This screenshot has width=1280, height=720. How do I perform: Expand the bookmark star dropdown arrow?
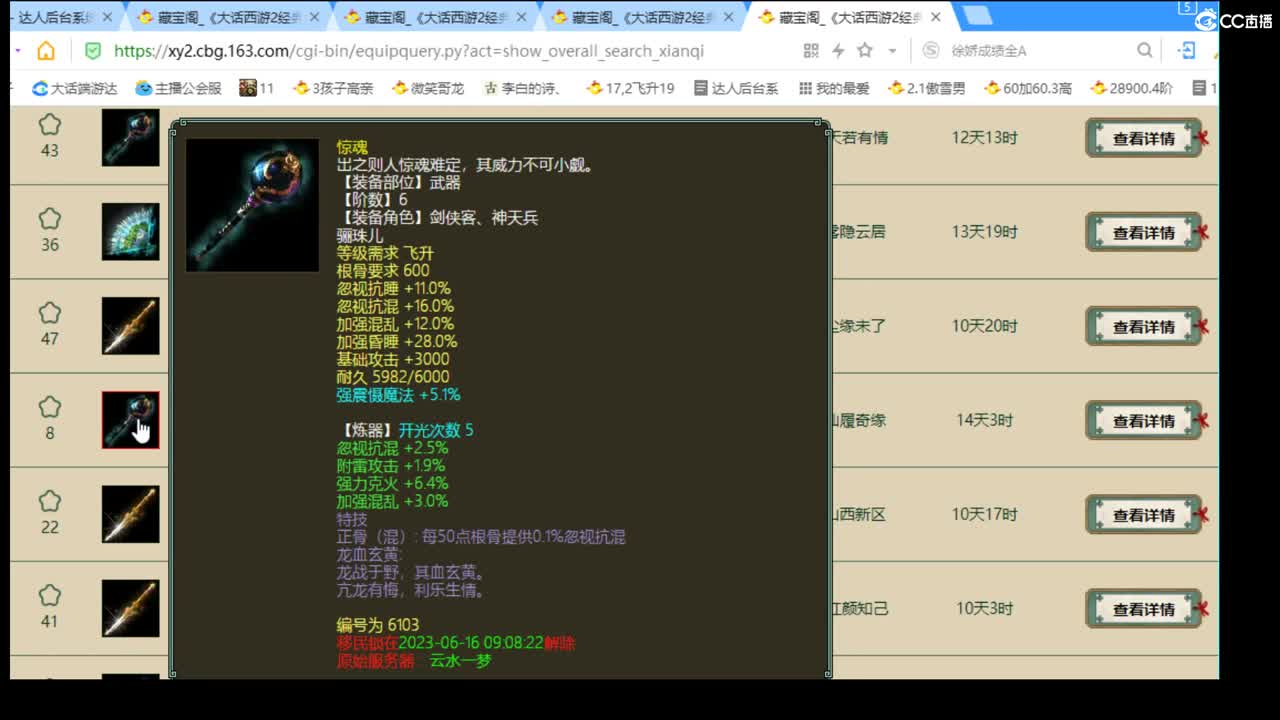892,51
